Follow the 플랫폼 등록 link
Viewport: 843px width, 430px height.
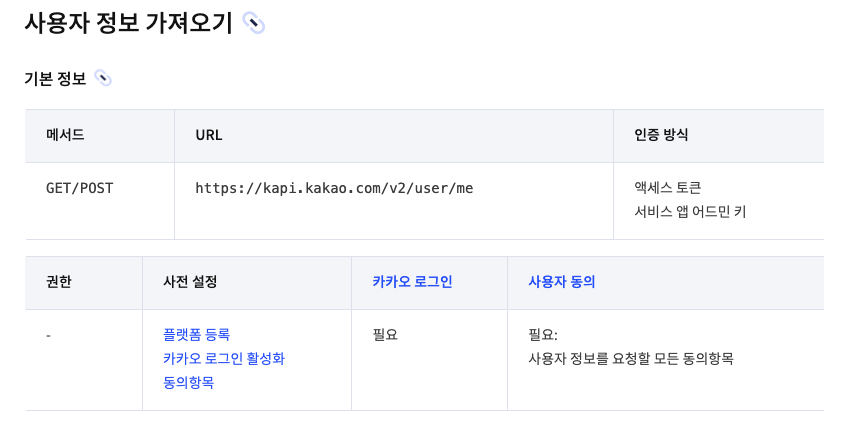(197, 334)
